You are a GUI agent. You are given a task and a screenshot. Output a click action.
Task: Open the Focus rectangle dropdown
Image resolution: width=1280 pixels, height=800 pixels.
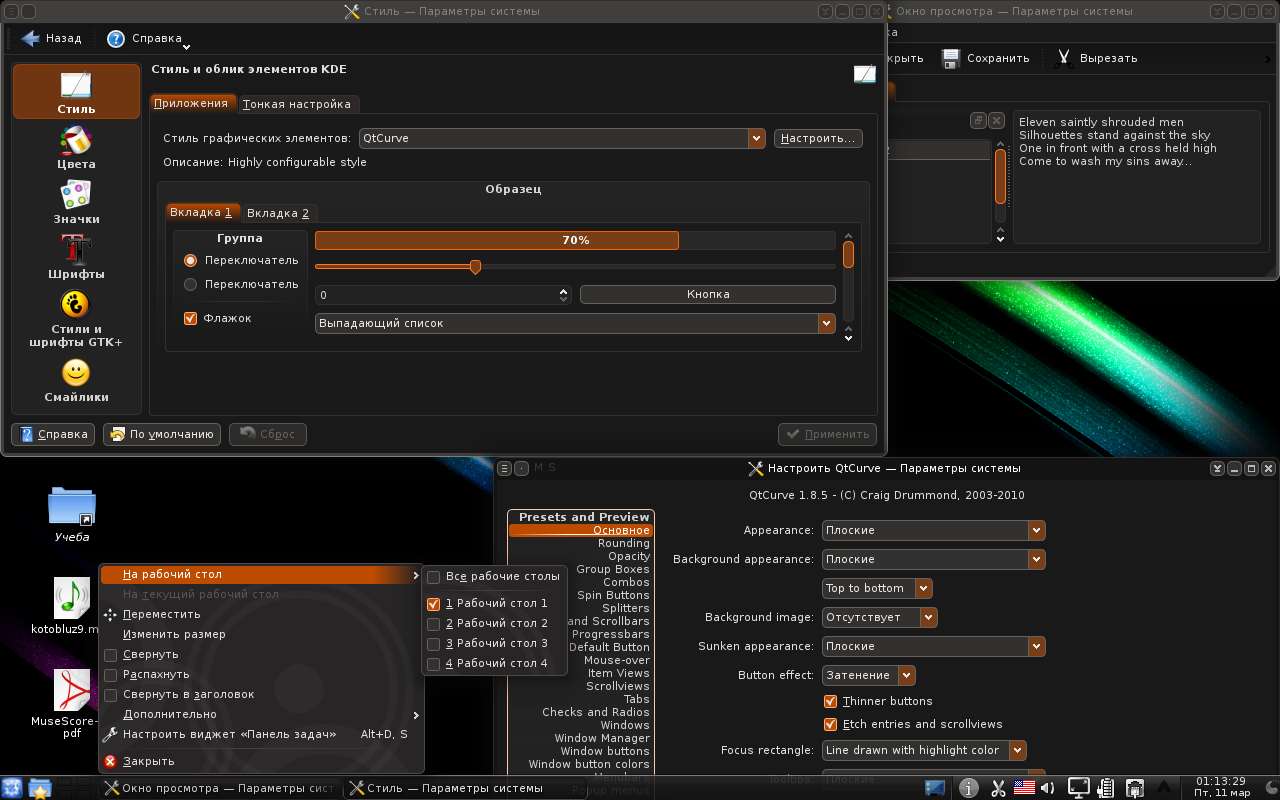click(x=925, y=750)
